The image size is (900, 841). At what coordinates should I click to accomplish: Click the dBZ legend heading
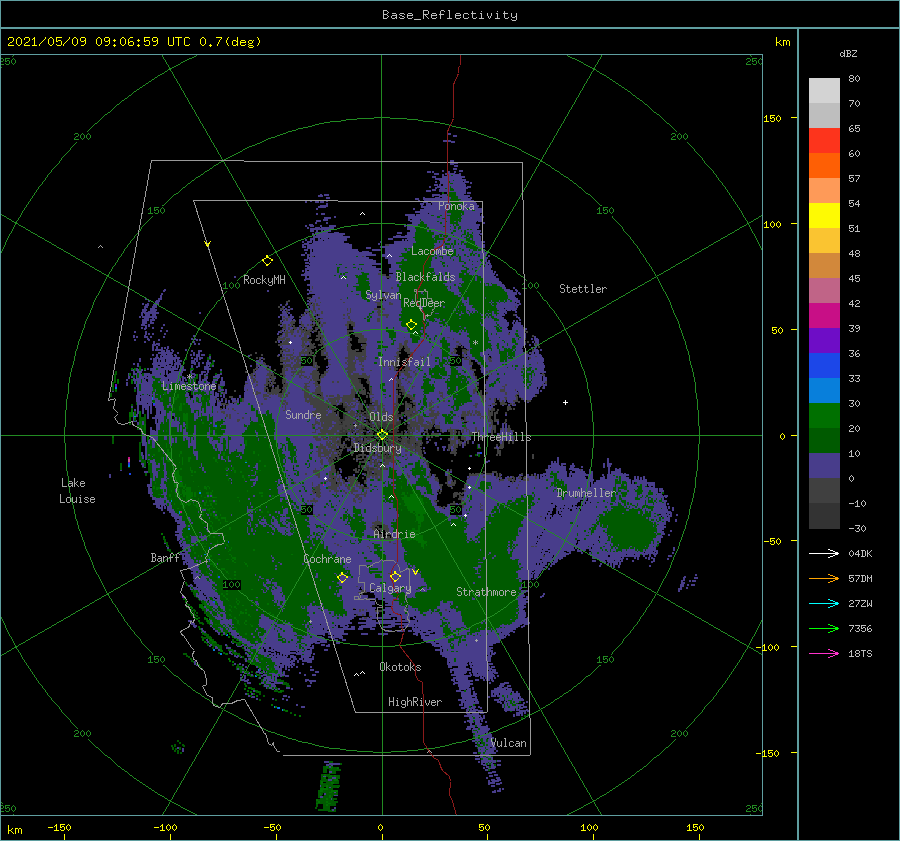pos(848,53)
